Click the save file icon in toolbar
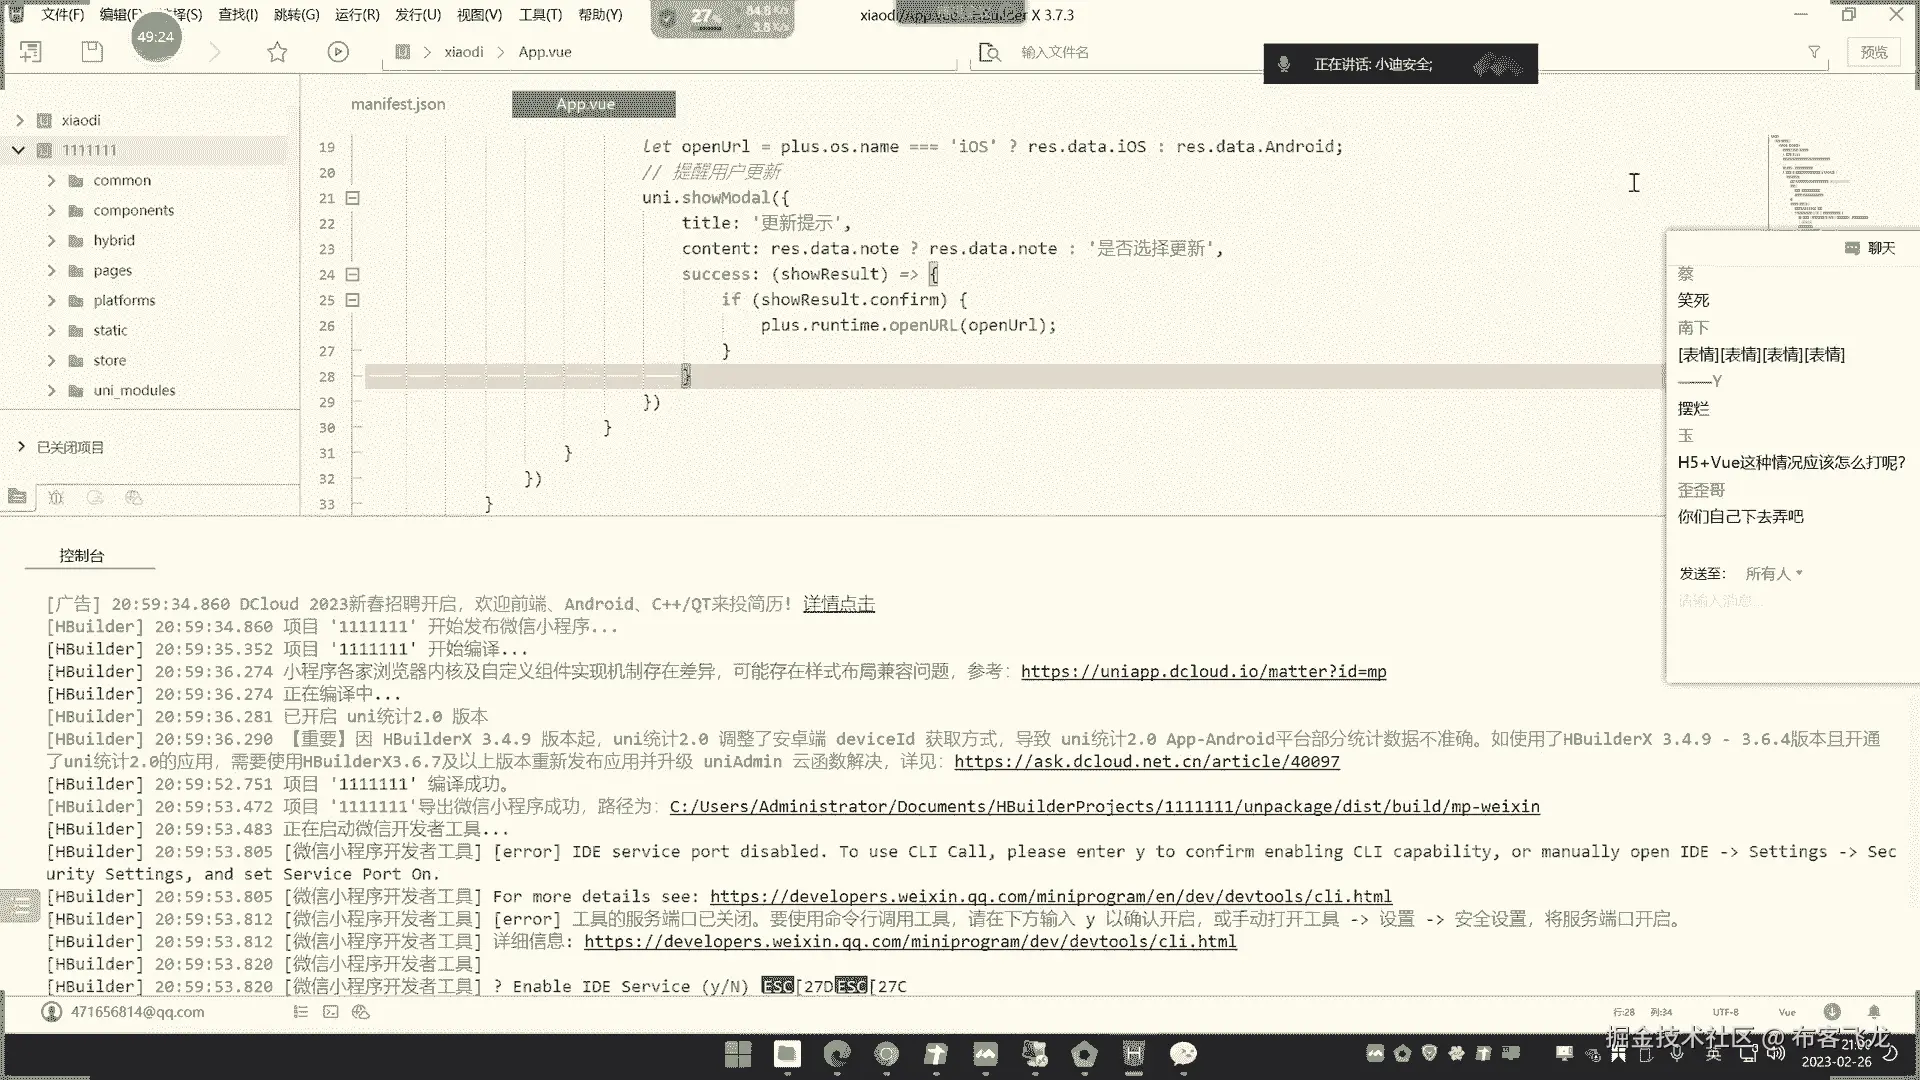 pyautogui.click(x=92, y=52)
